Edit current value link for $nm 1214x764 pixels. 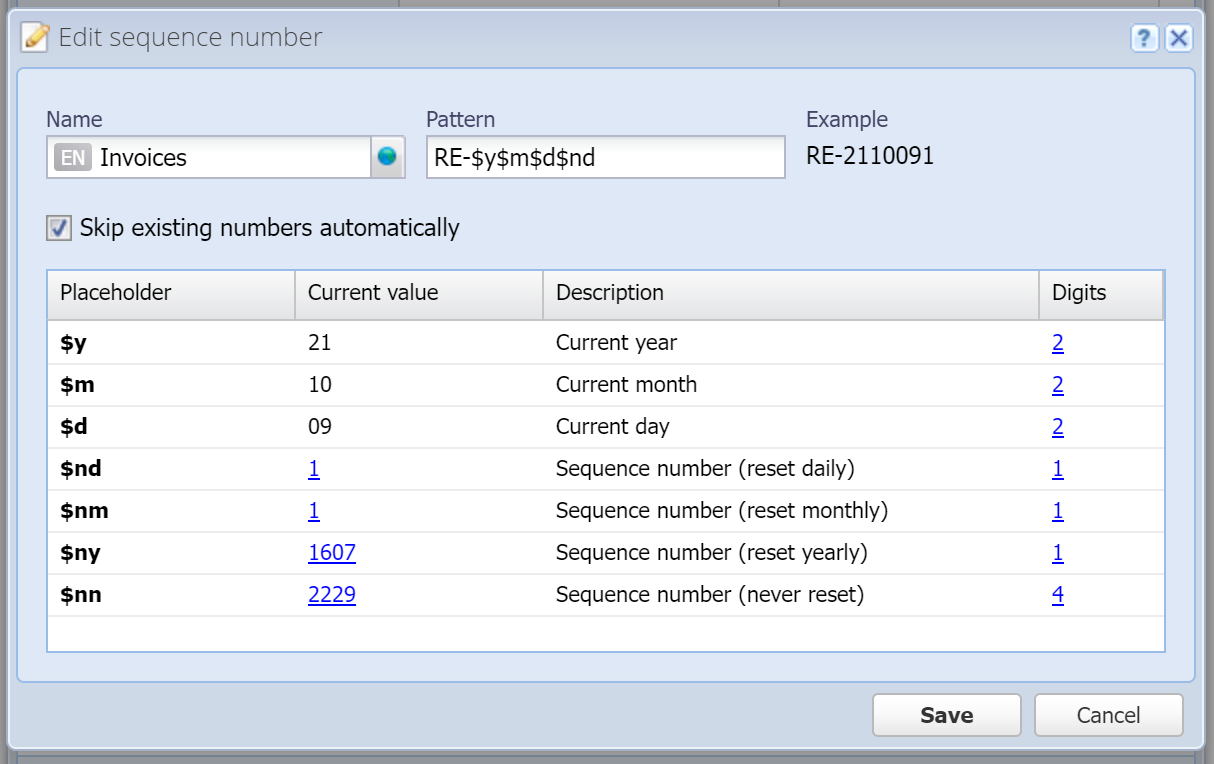[314, 510]
